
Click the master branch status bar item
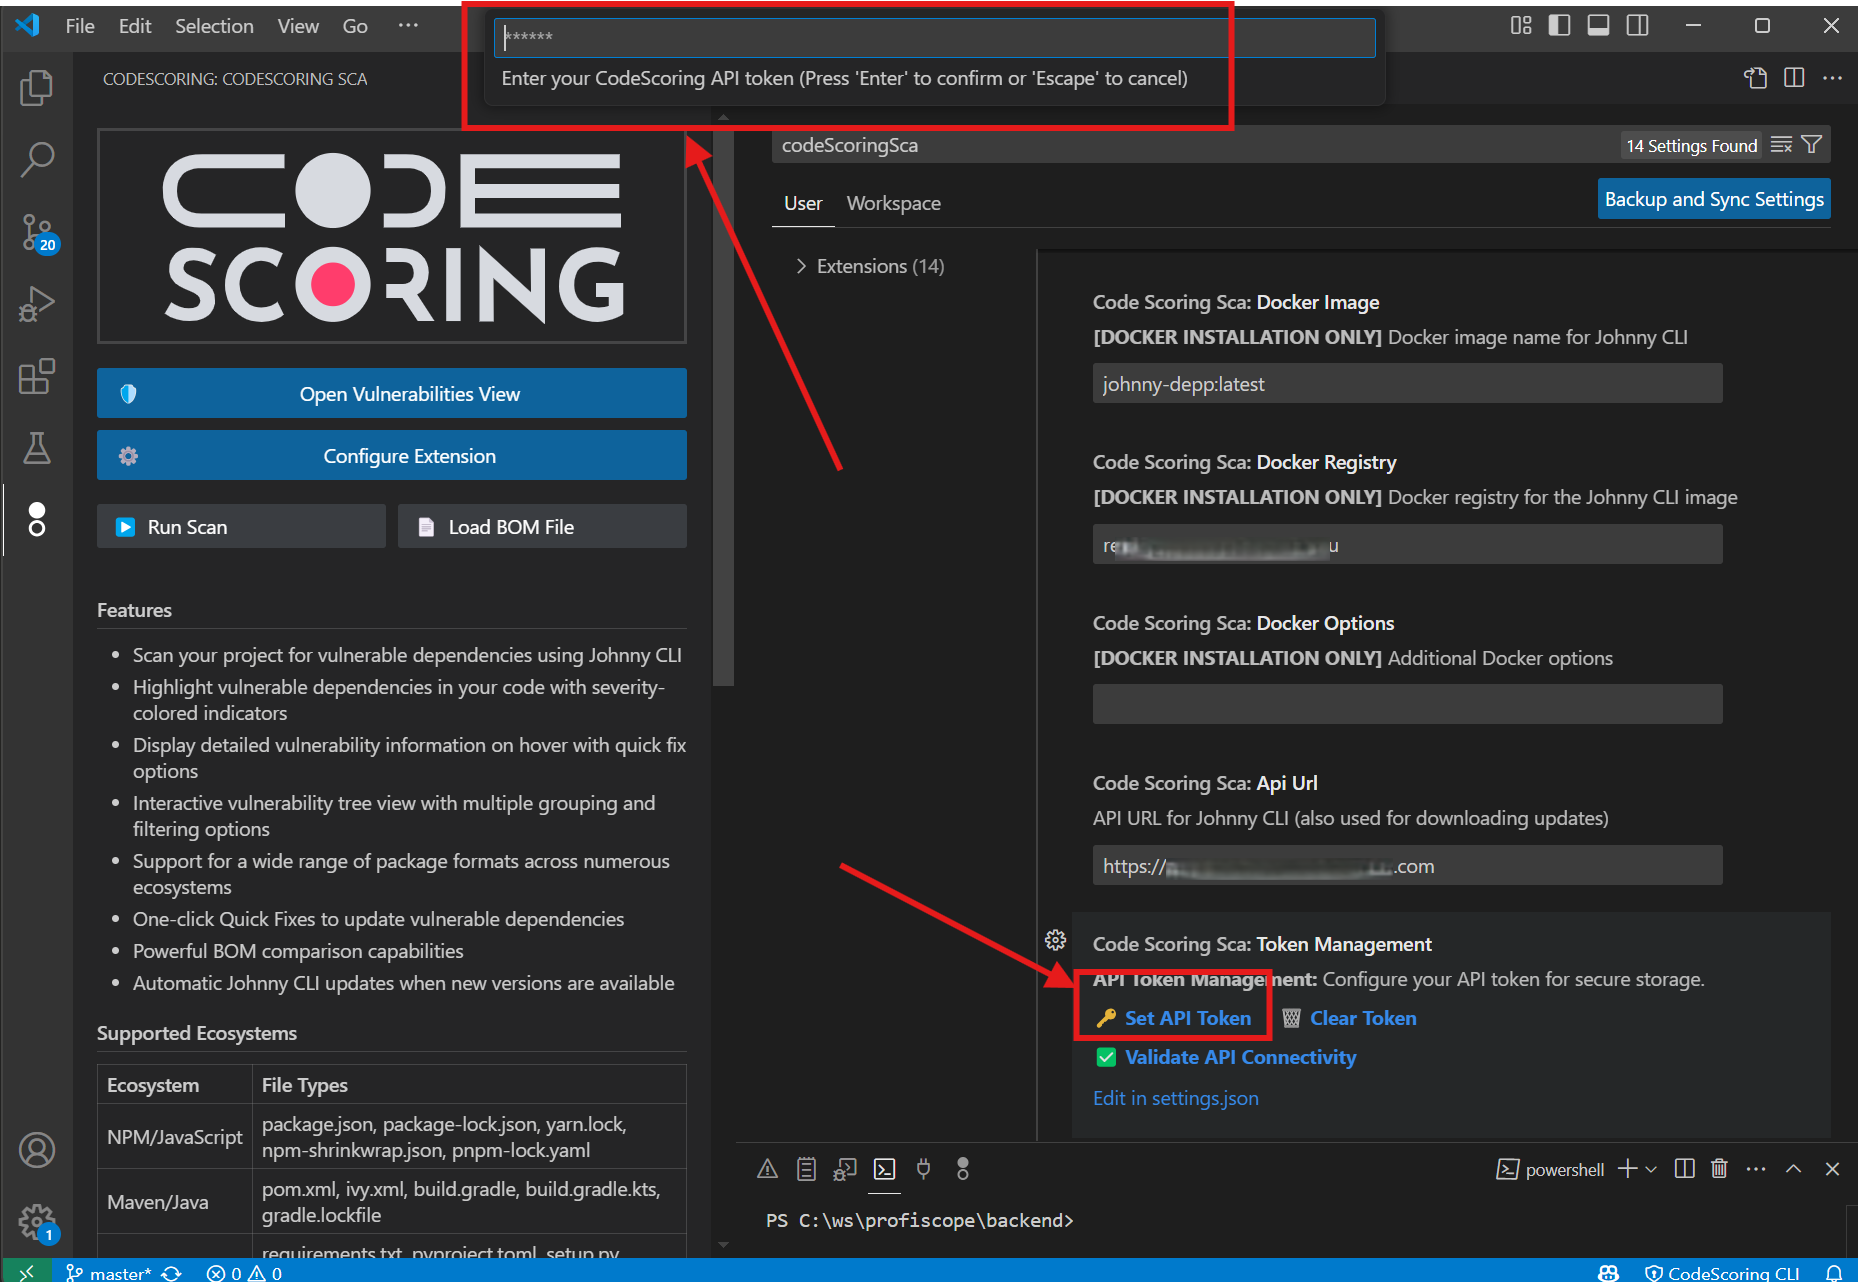[108, 1272]
